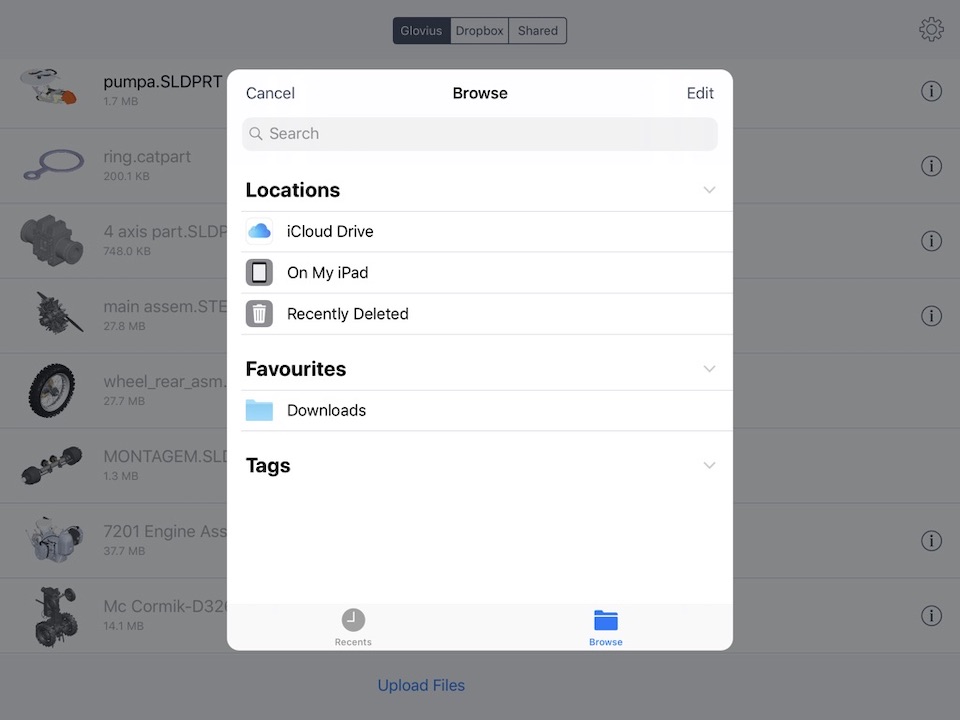The height and width of the screenshot is (720, 960).
Task: Click the Recents clock icon
Action: coord(353,620)
